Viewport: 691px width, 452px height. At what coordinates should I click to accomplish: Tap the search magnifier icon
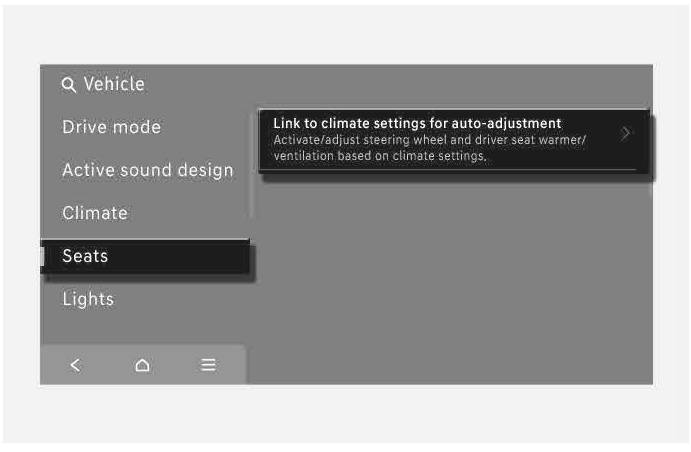(x=68, y=85)
